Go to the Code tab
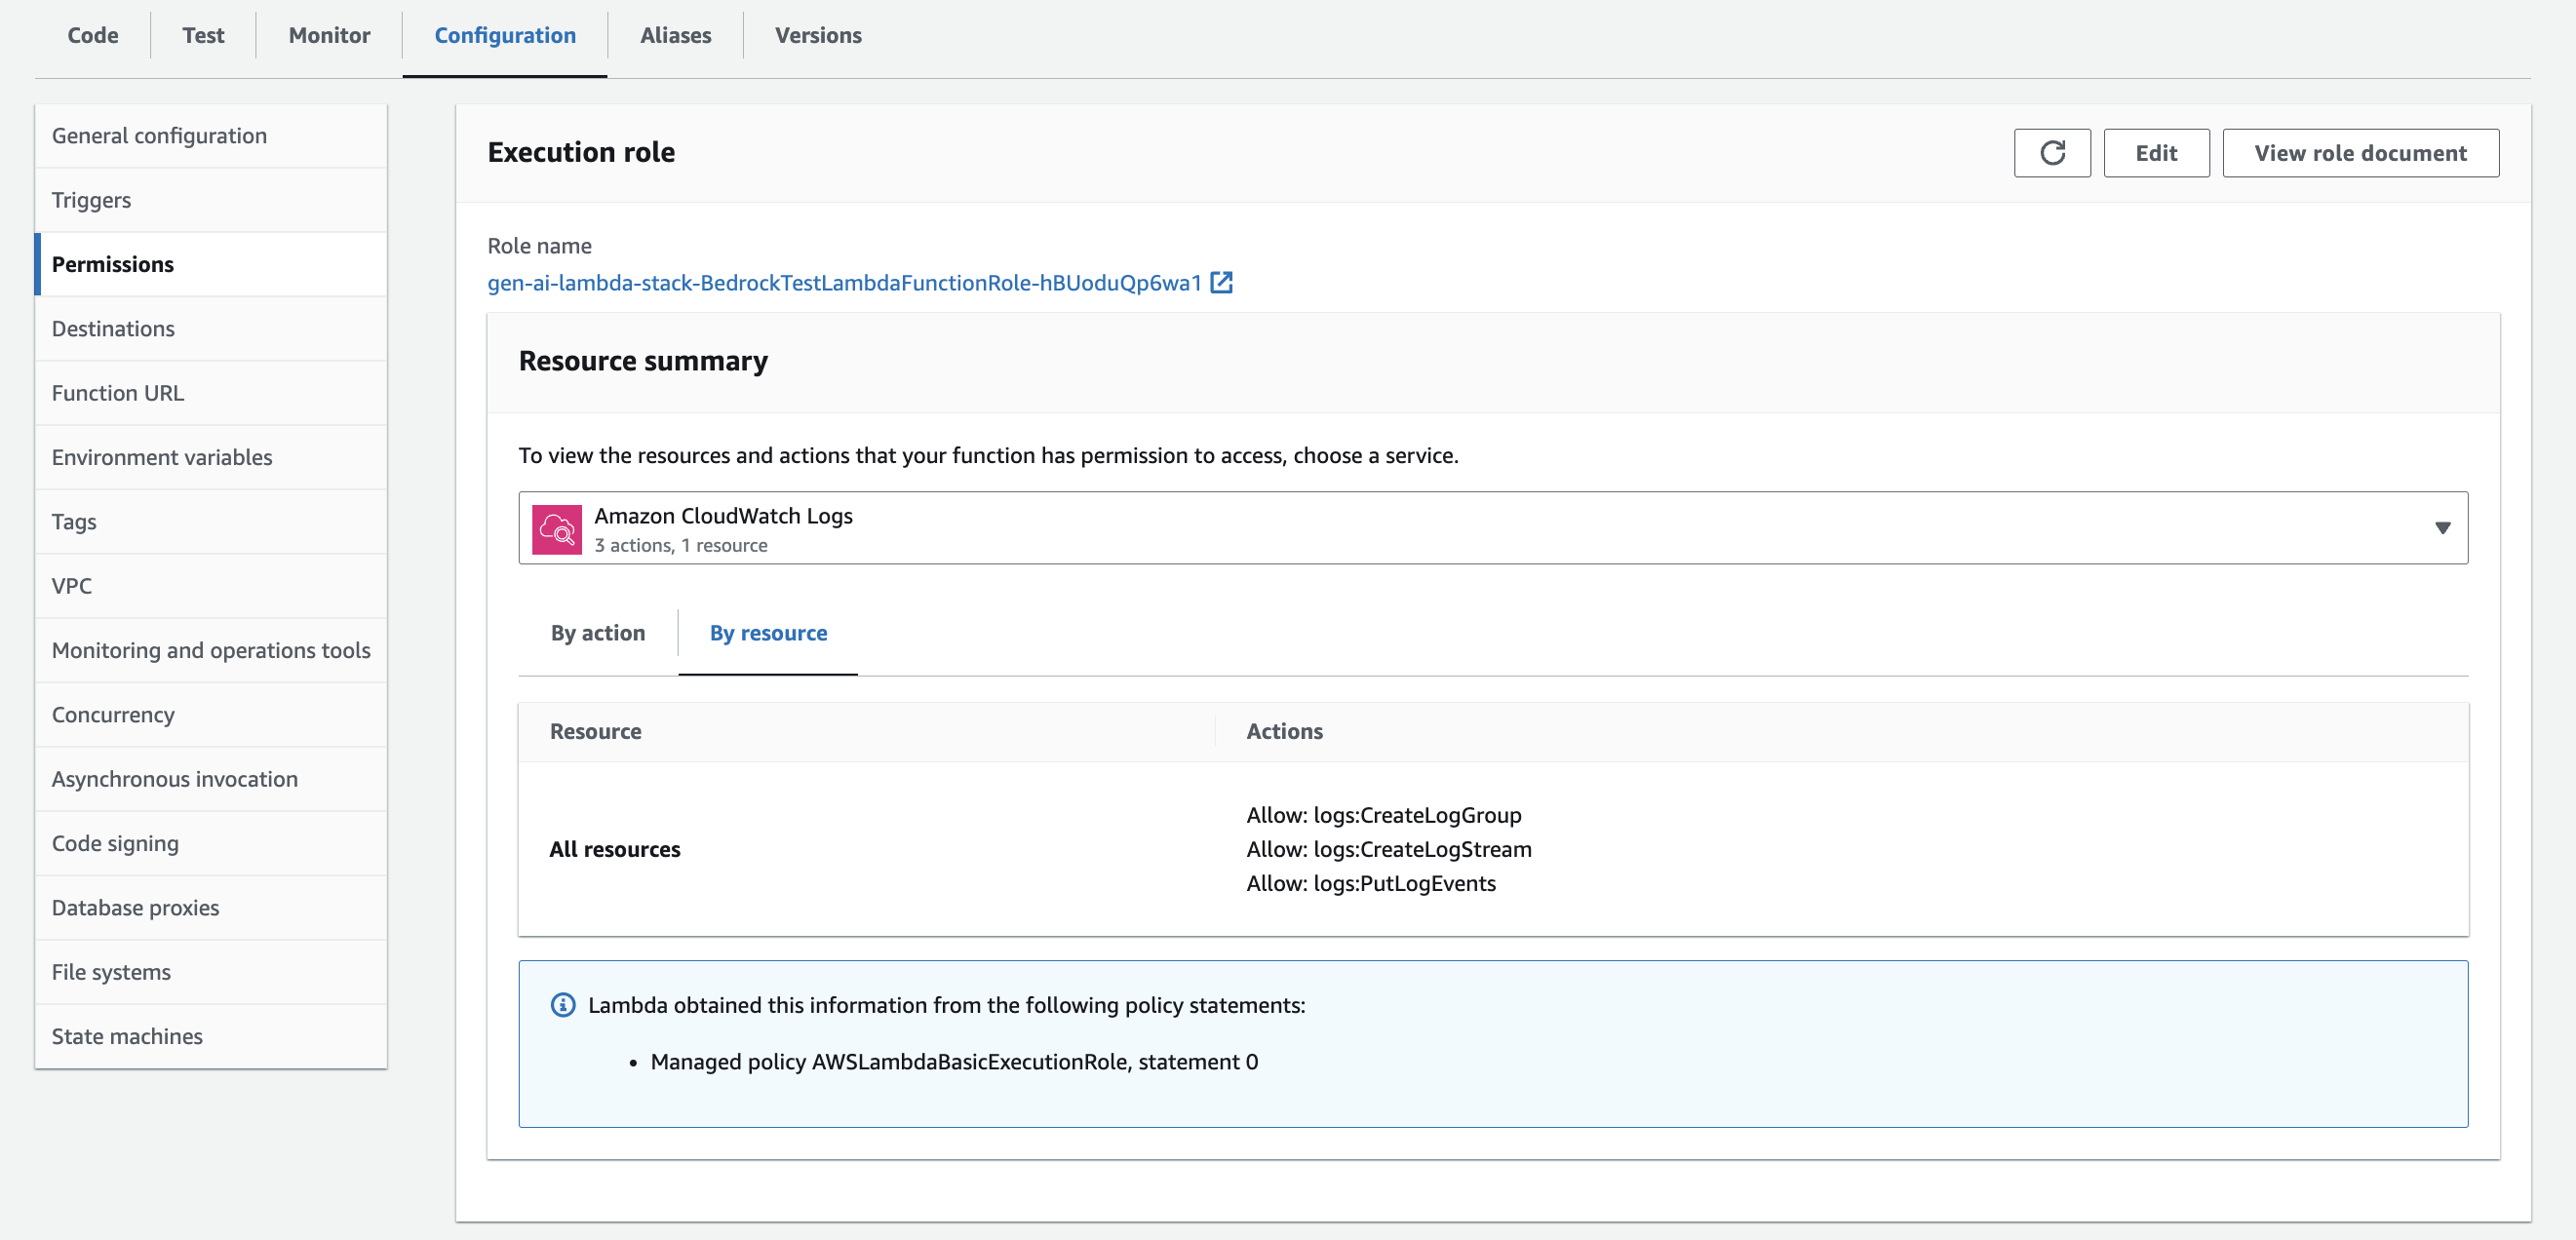This screenshot has height=1240, width=2576. point(93,35)
